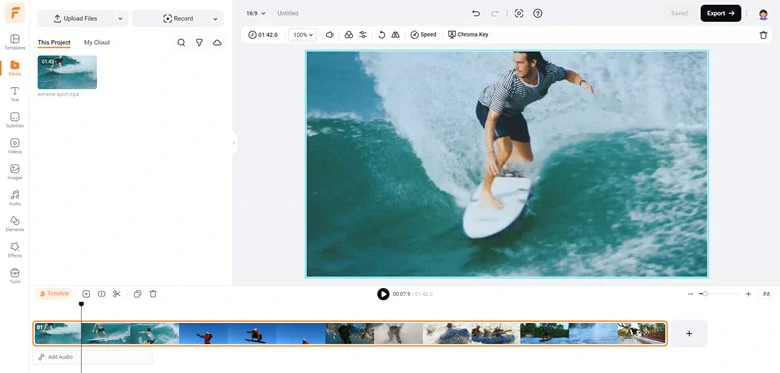Switch to This Project tab
This screenshot has height=373, width=780.
coord(54,43)
